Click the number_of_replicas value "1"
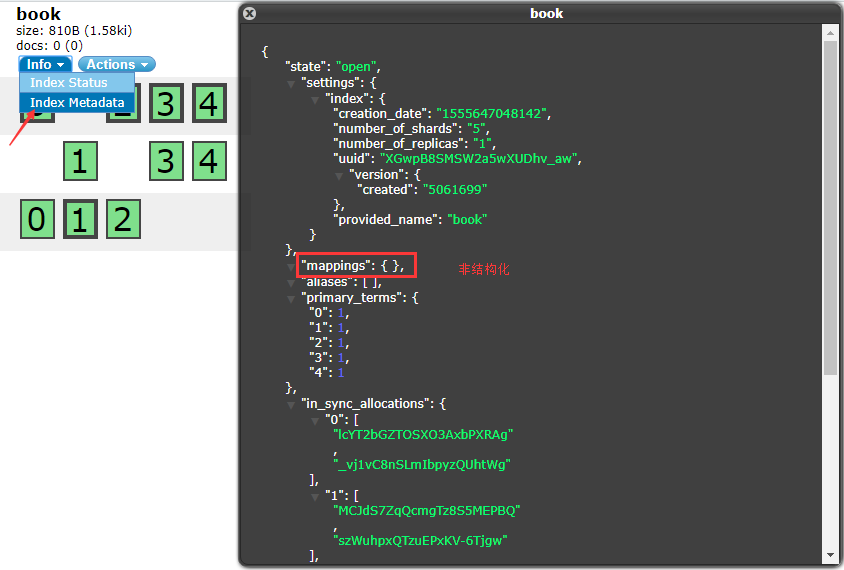Viewport: 844px width, 570px height. 482,144
